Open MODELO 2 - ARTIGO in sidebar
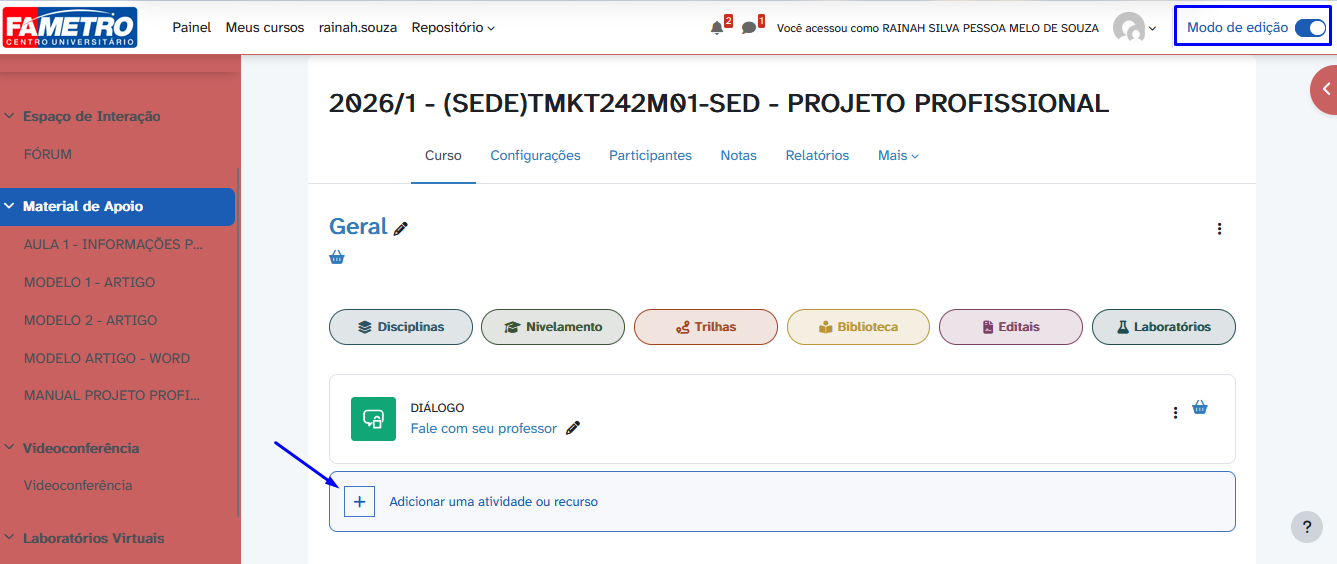 pyautogui.click(x=91, y=320)
